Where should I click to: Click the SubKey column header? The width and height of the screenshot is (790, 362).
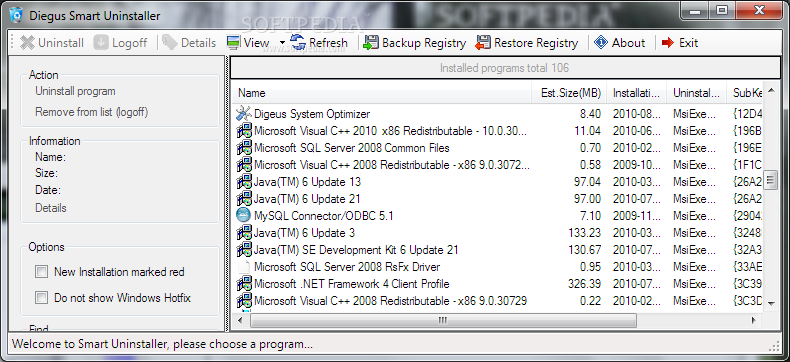tap(746, 93)
